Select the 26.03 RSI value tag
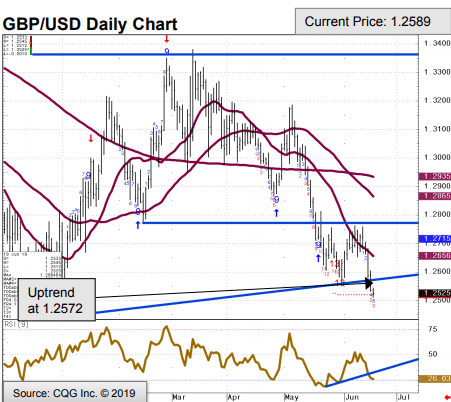This screenshot has height=402, width=451. click(435, 378)
